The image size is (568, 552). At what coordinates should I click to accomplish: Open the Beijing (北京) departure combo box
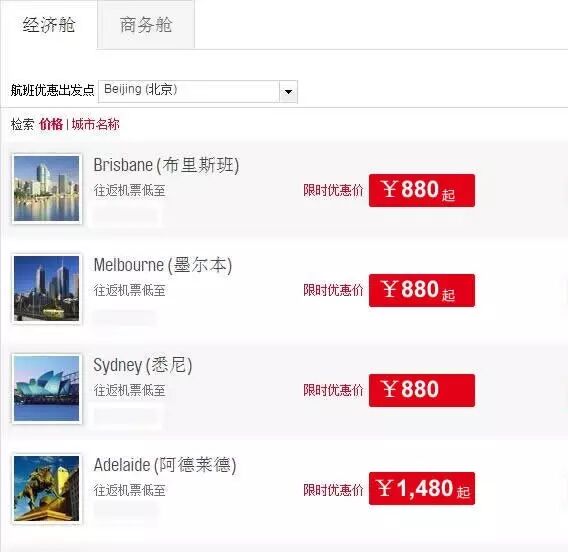click(198, 92)
